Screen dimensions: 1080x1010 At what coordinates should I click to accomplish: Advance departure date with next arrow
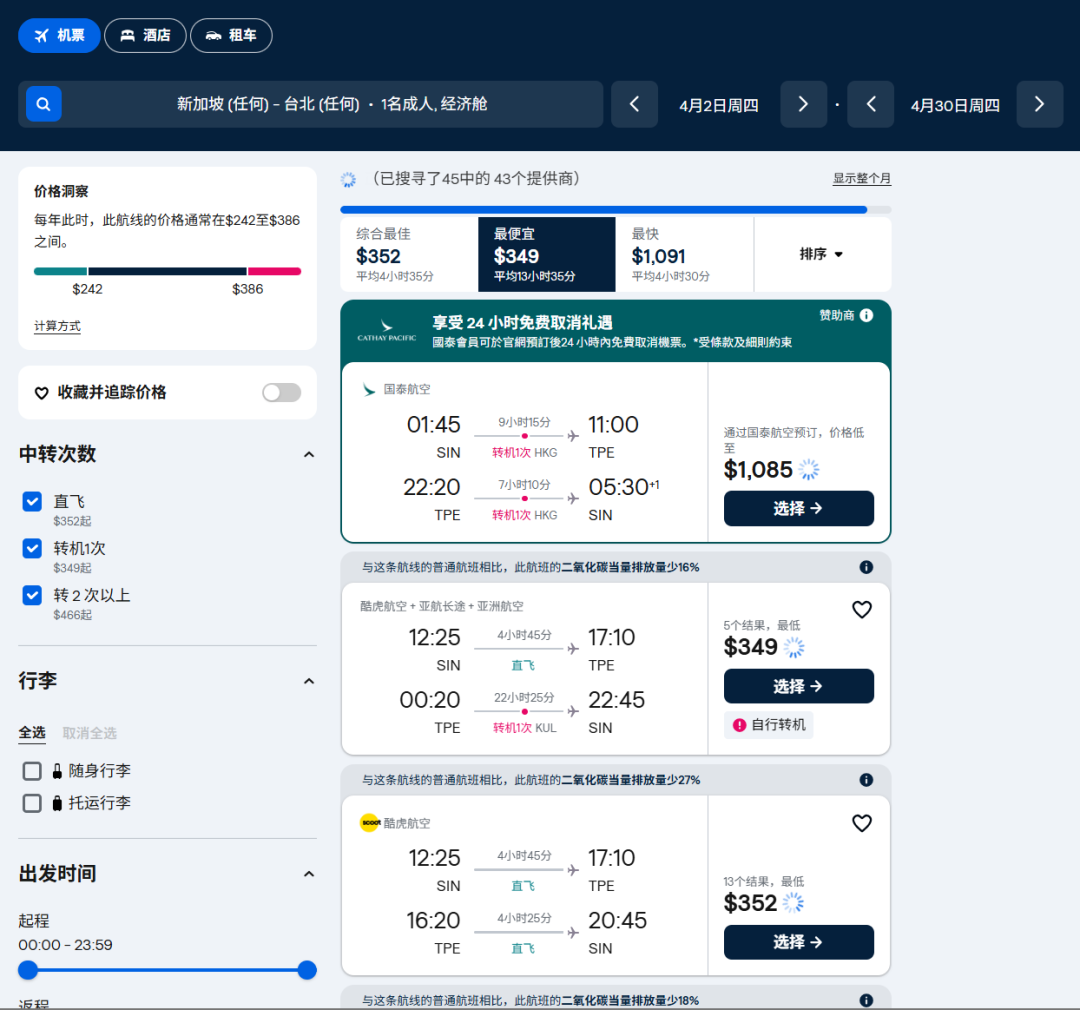803,104
